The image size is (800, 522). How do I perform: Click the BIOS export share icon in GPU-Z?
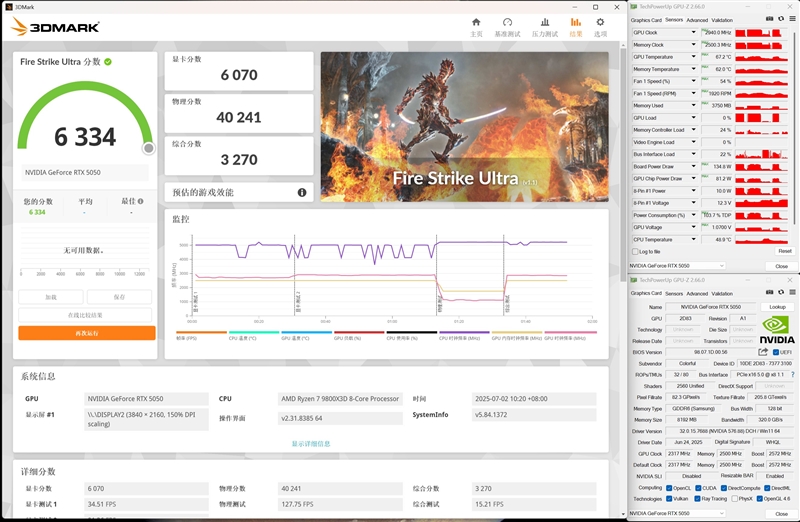(763, 352)
